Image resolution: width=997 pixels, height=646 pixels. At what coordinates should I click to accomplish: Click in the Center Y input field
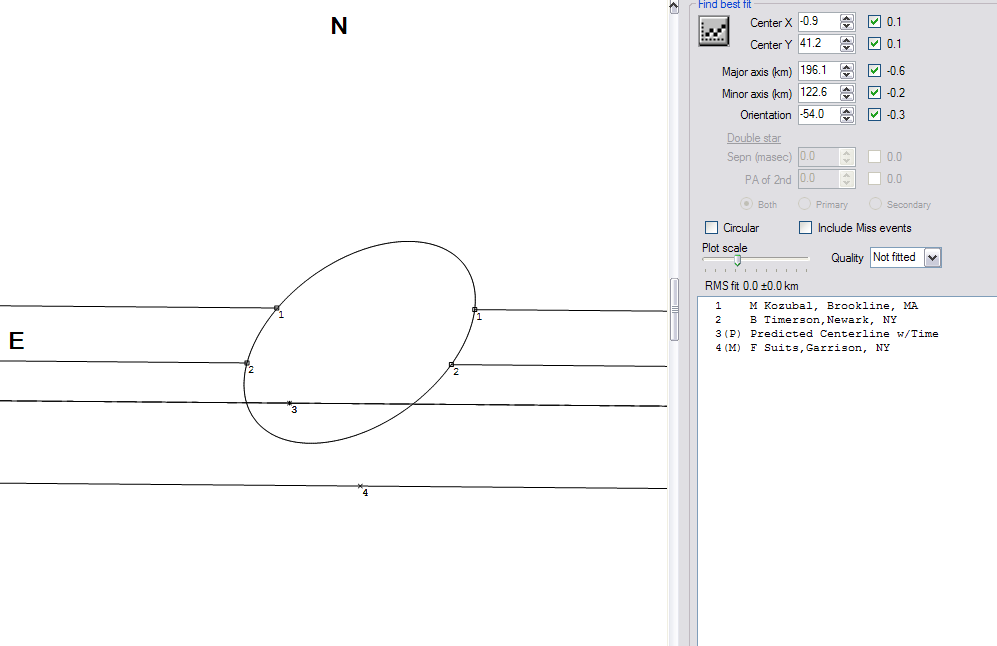click(817, 44)
